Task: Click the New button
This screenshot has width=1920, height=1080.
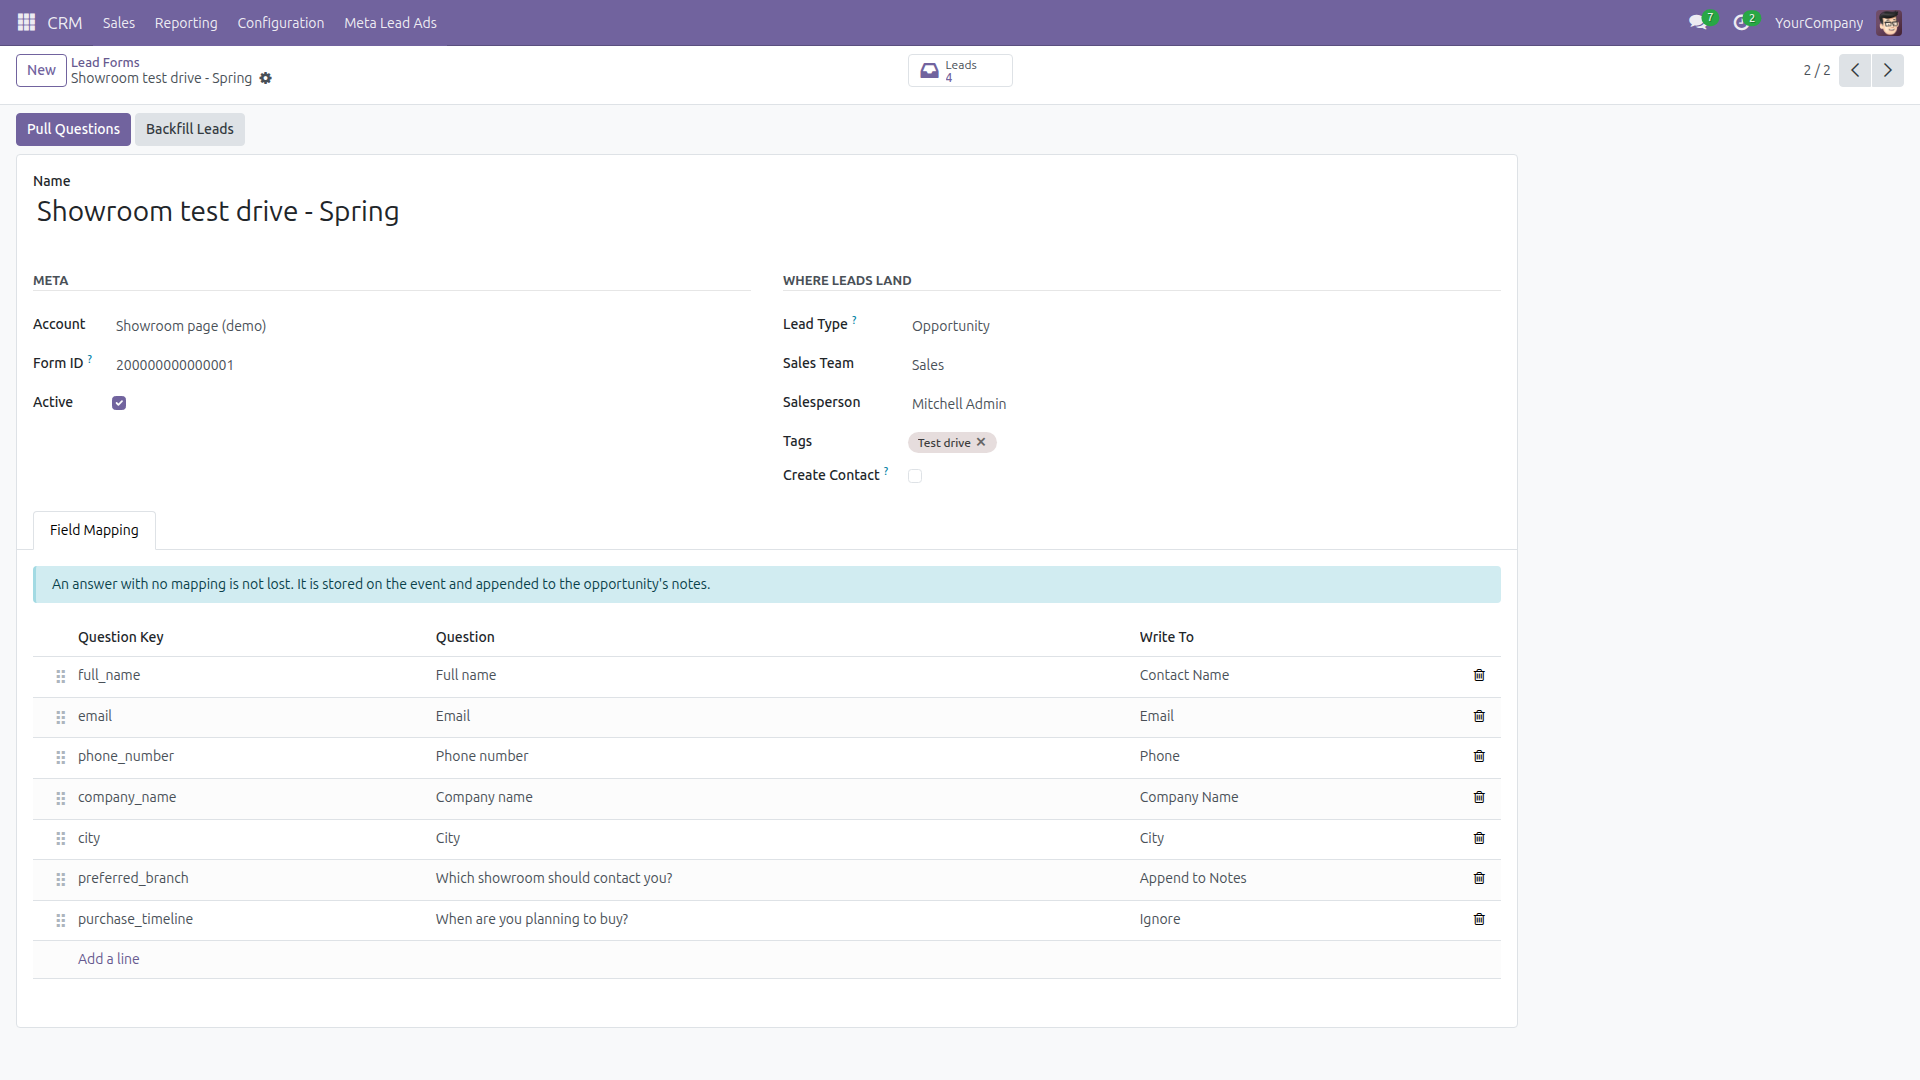Action: pos(41,70)
